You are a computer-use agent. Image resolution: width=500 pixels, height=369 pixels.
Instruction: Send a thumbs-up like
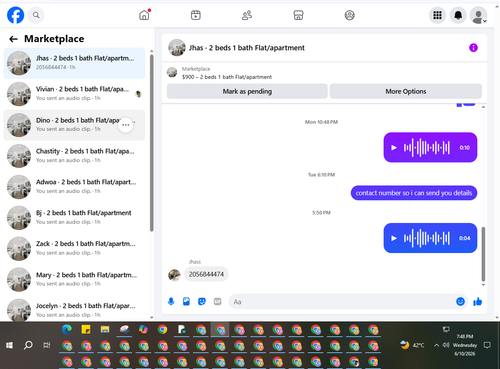(478, 302)
